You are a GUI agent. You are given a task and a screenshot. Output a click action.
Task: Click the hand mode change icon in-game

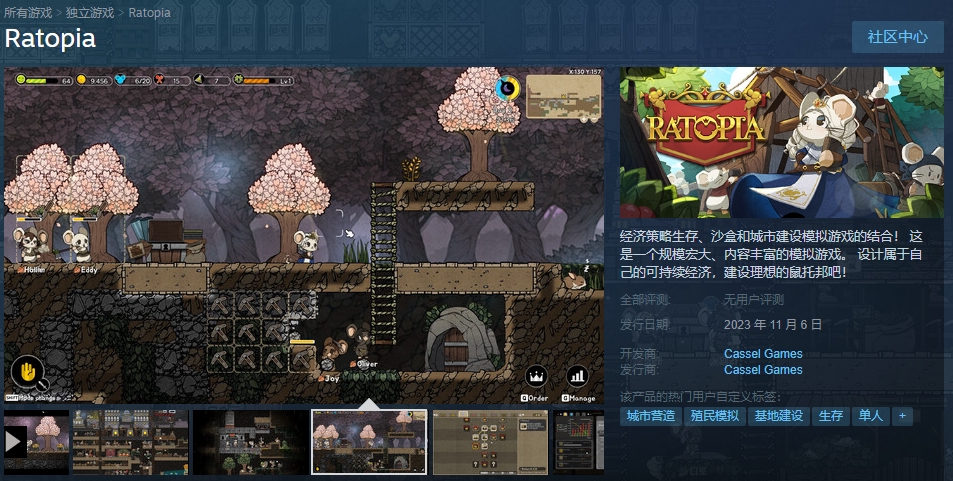pyautogui.click(x=27, y=372)
